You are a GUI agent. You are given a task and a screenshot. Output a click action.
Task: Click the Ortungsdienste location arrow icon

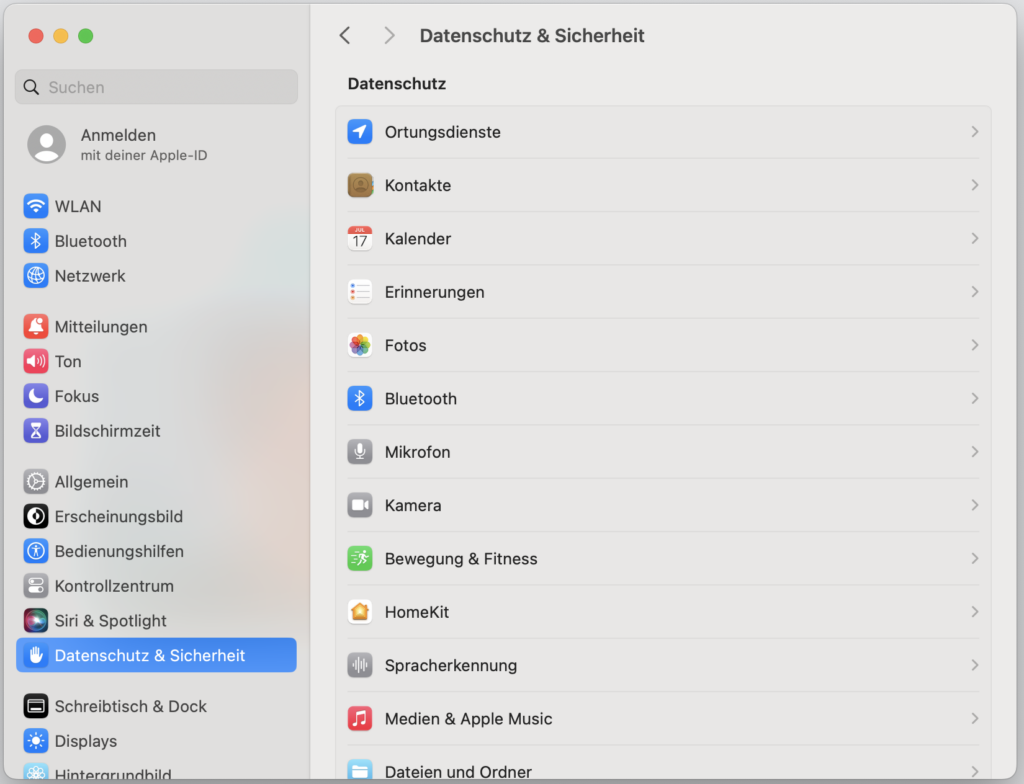(x=360, y=132)
